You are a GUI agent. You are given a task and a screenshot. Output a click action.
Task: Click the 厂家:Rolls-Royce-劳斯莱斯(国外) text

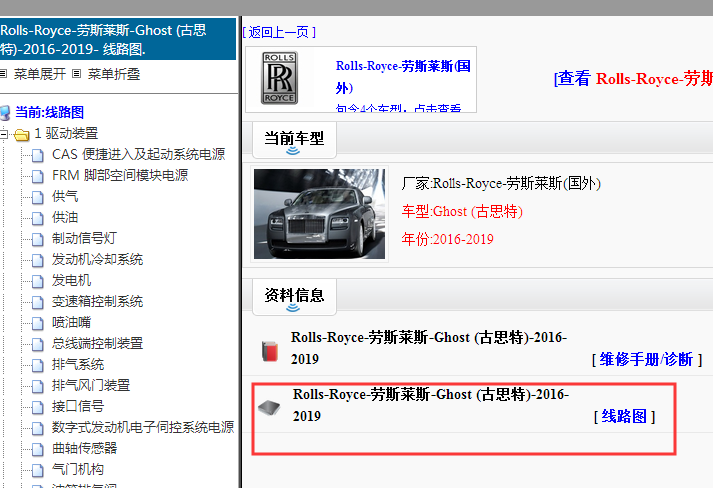point(501,184)
